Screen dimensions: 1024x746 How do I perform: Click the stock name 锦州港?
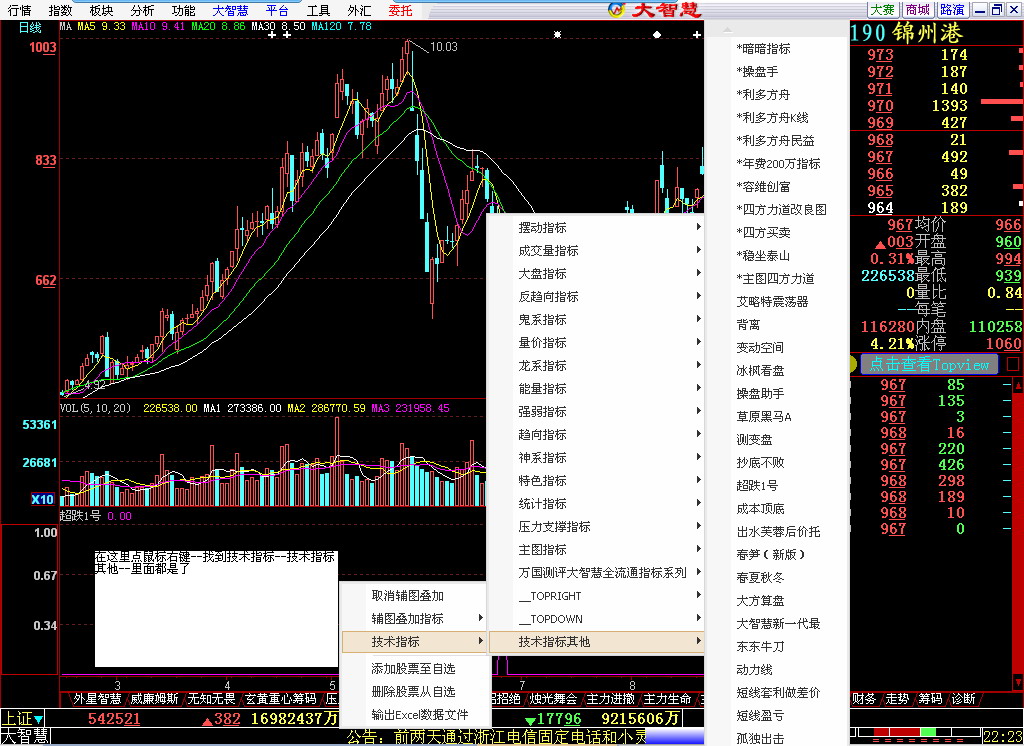point(927,33)
